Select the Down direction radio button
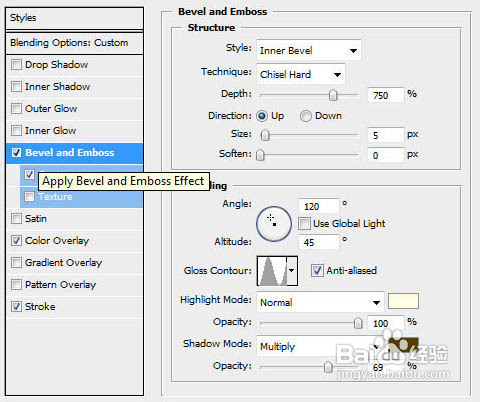Viewport: 480px width, 402px height. pyautogui.click(x=306, y=116)
